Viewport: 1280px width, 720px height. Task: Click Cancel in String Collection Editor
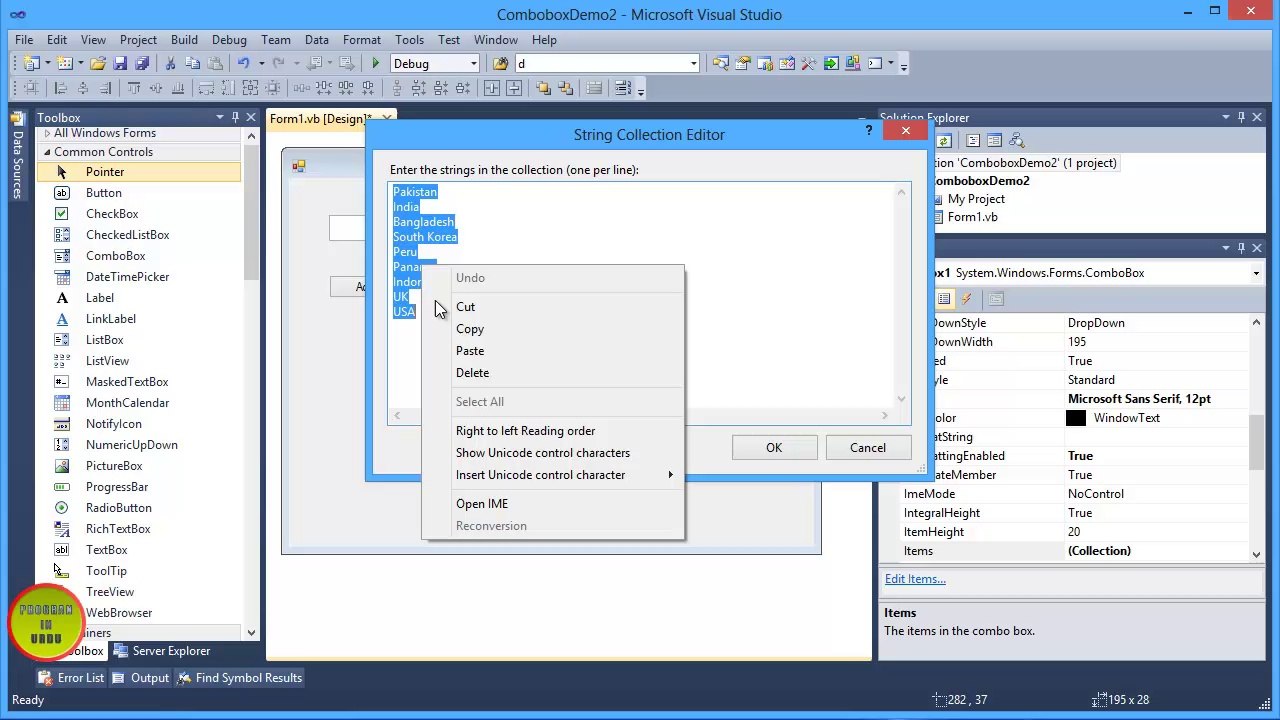coord(868,448)
